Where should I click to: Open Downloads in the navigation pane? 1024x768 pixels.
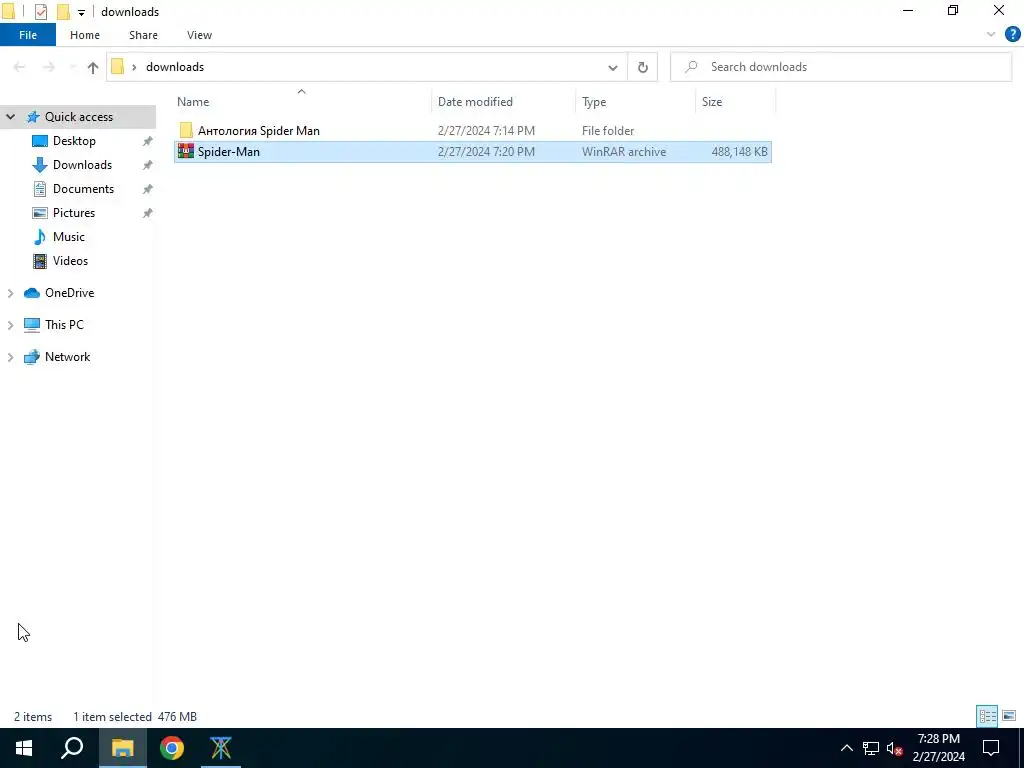(82, 165)
